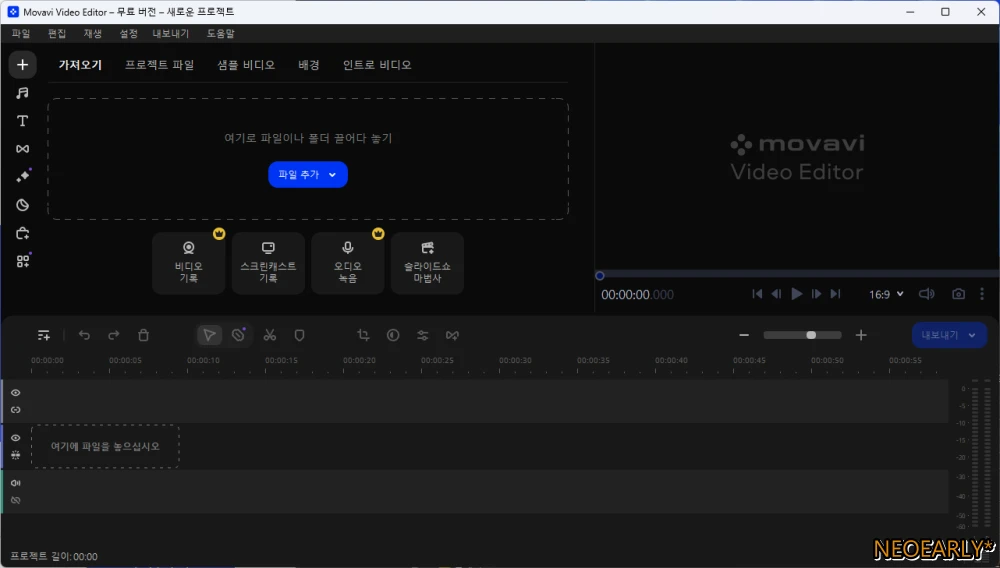This screenshot has width=1000, height=568.
Task: Click the 여기에 파일을 놓으십시오 drop zone
Action: point(105,446)
